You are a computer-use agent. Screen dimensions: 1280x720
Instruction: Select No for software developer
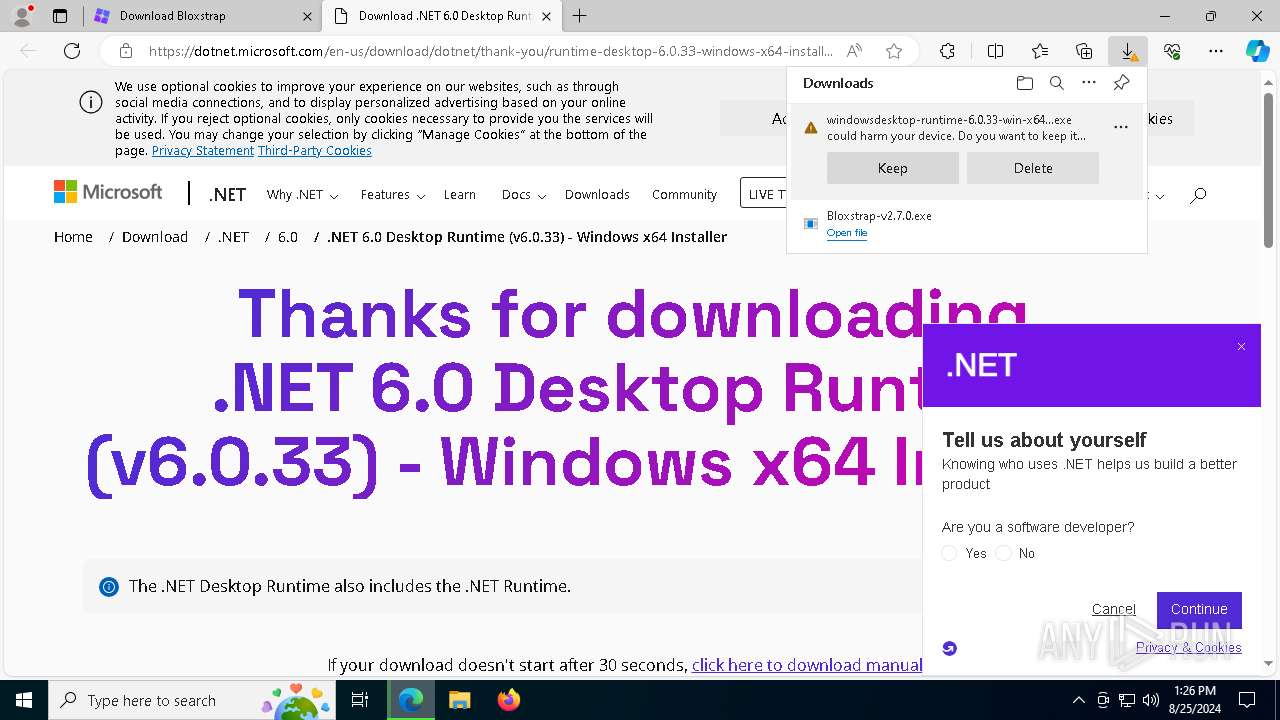pyautogui.click(x=1004, y=553)
